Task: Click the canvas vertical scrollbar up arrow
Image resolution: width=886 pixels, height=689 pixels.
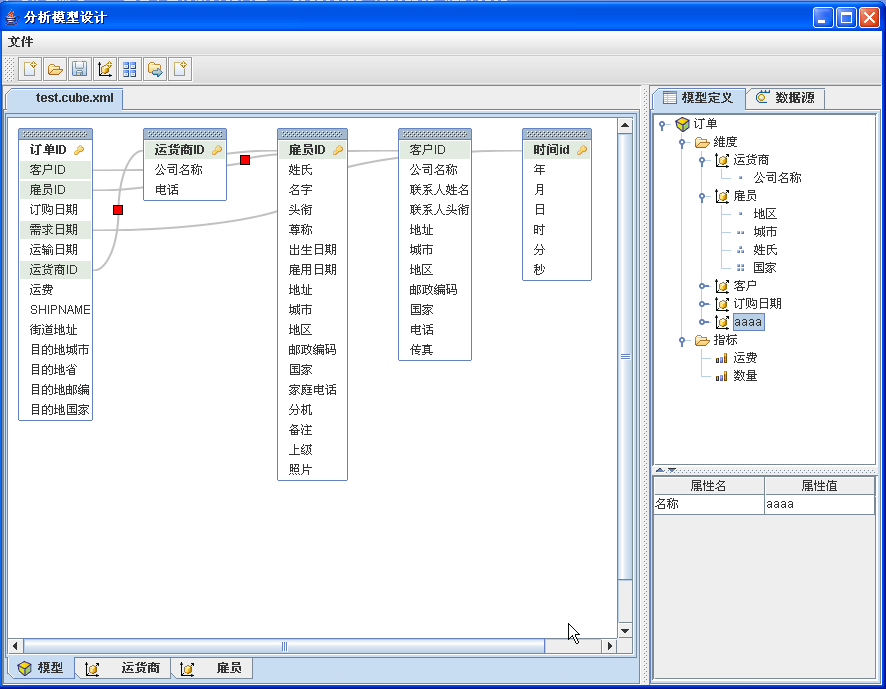Action: click(x=625, y=125)
